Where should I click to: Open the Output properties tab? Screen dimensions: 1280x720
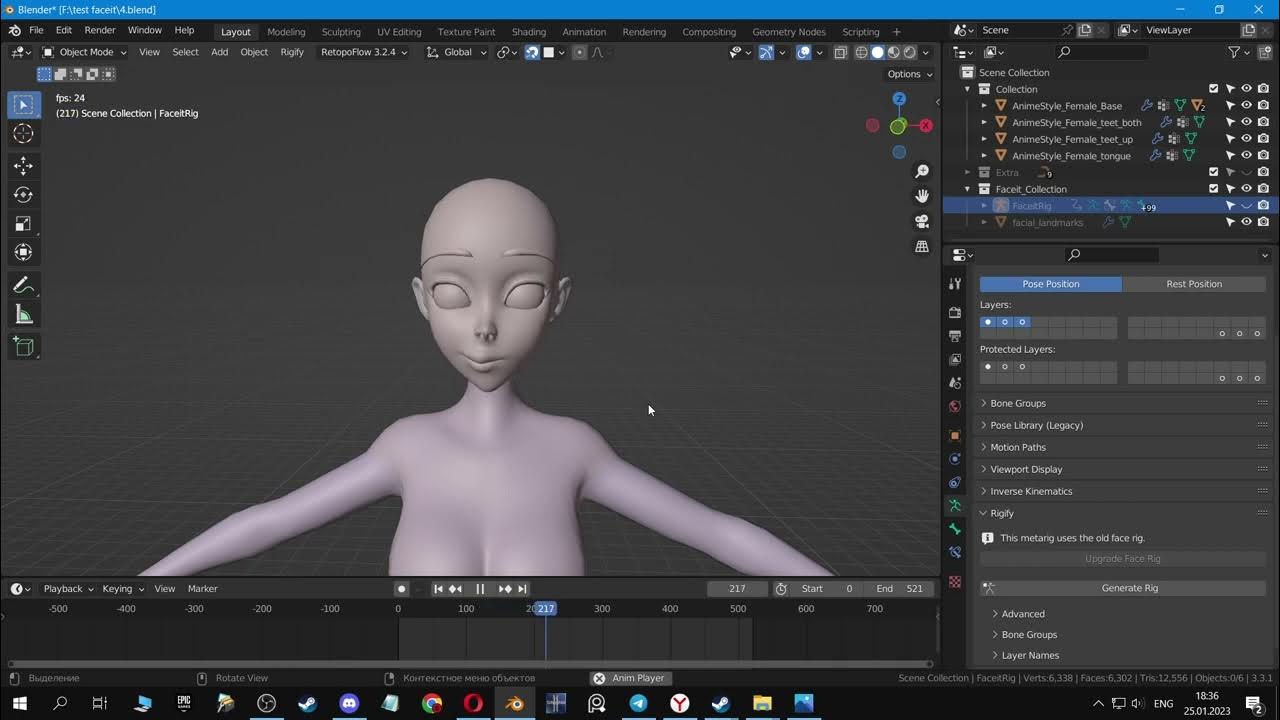pos(955,336)
